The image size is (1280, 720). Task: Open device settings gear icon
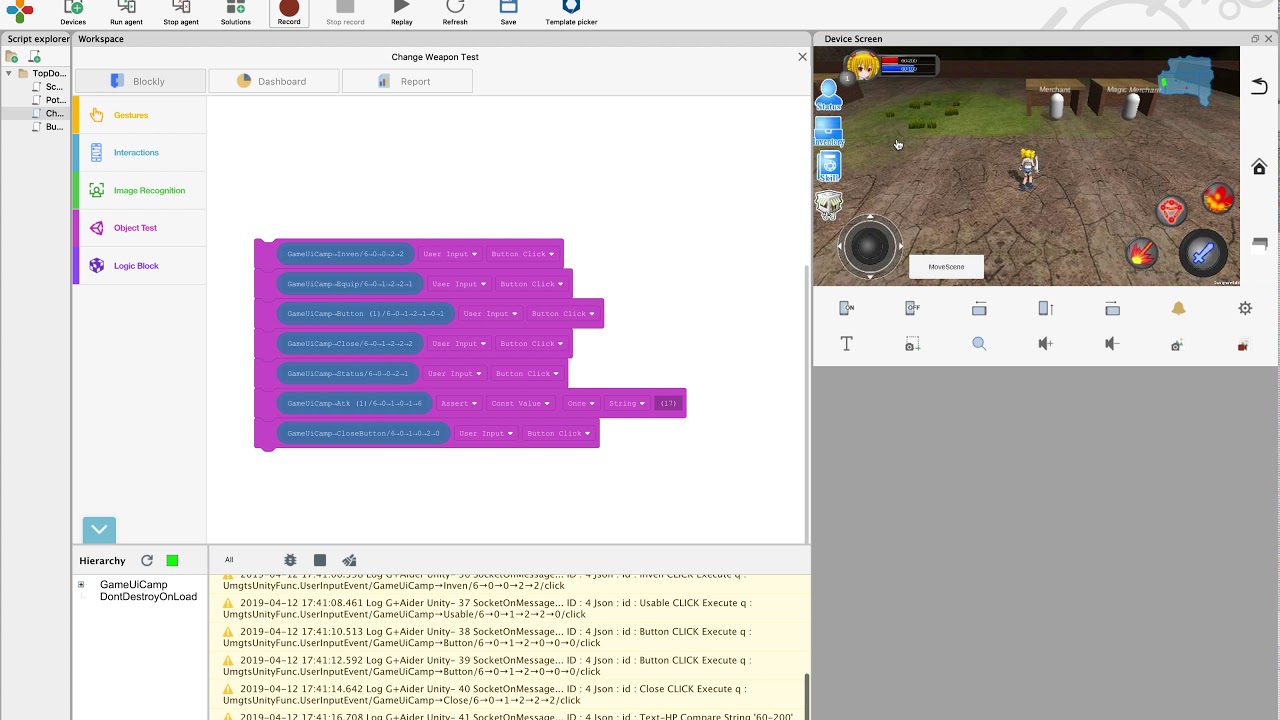pyautogui.click(x=1245, y=308)
